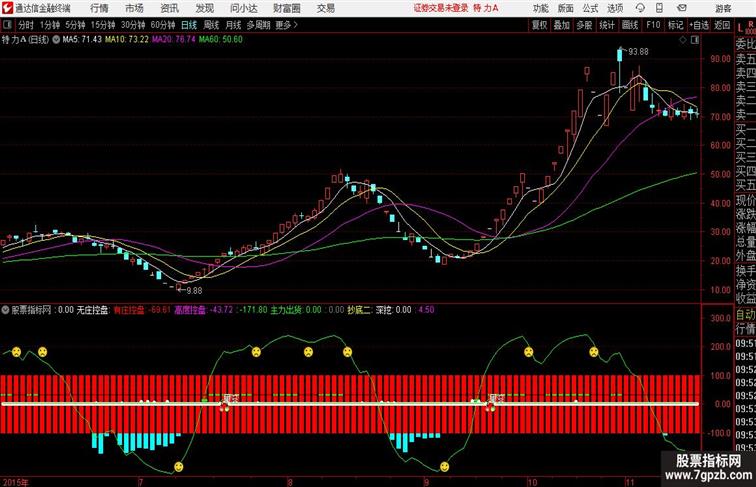
Task: Click the 画线 drawing button
Action: coord(630,25)
